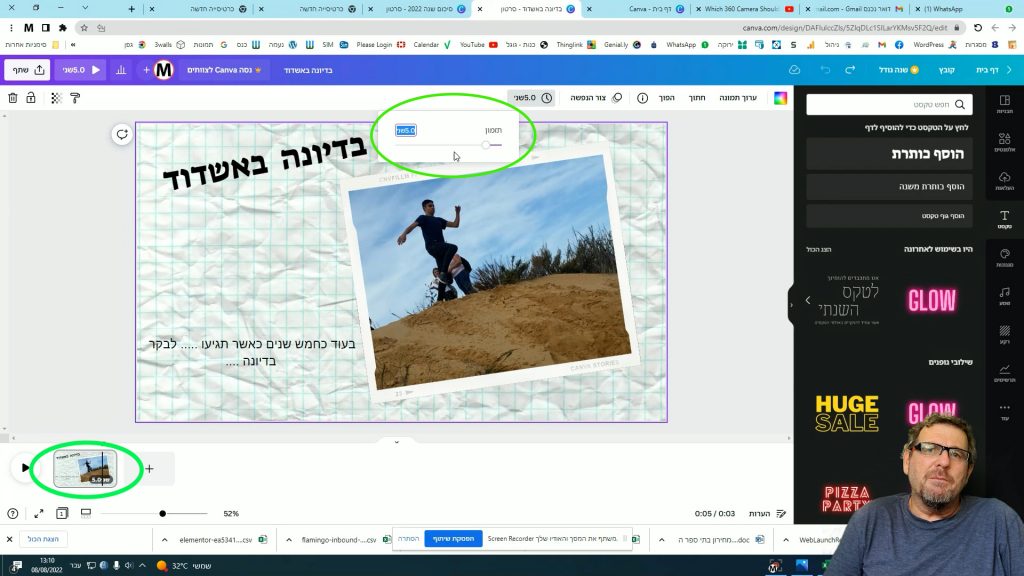Click the share button with upload icon
1024x576 pixels.
[x=27, y=70]
